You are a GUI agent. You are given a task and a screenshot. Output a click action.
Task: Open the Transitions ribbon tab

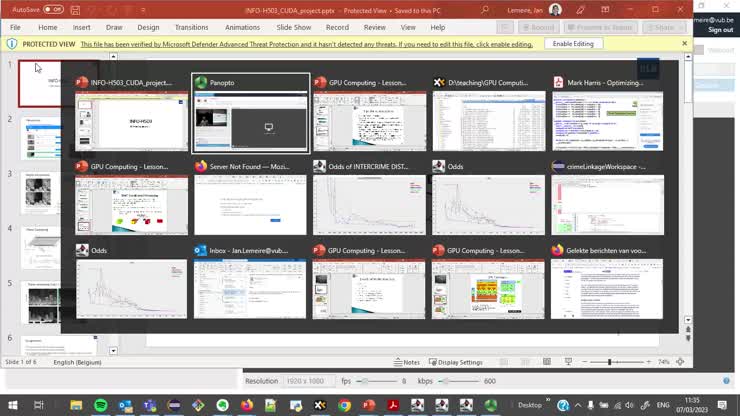pos(191,27)
